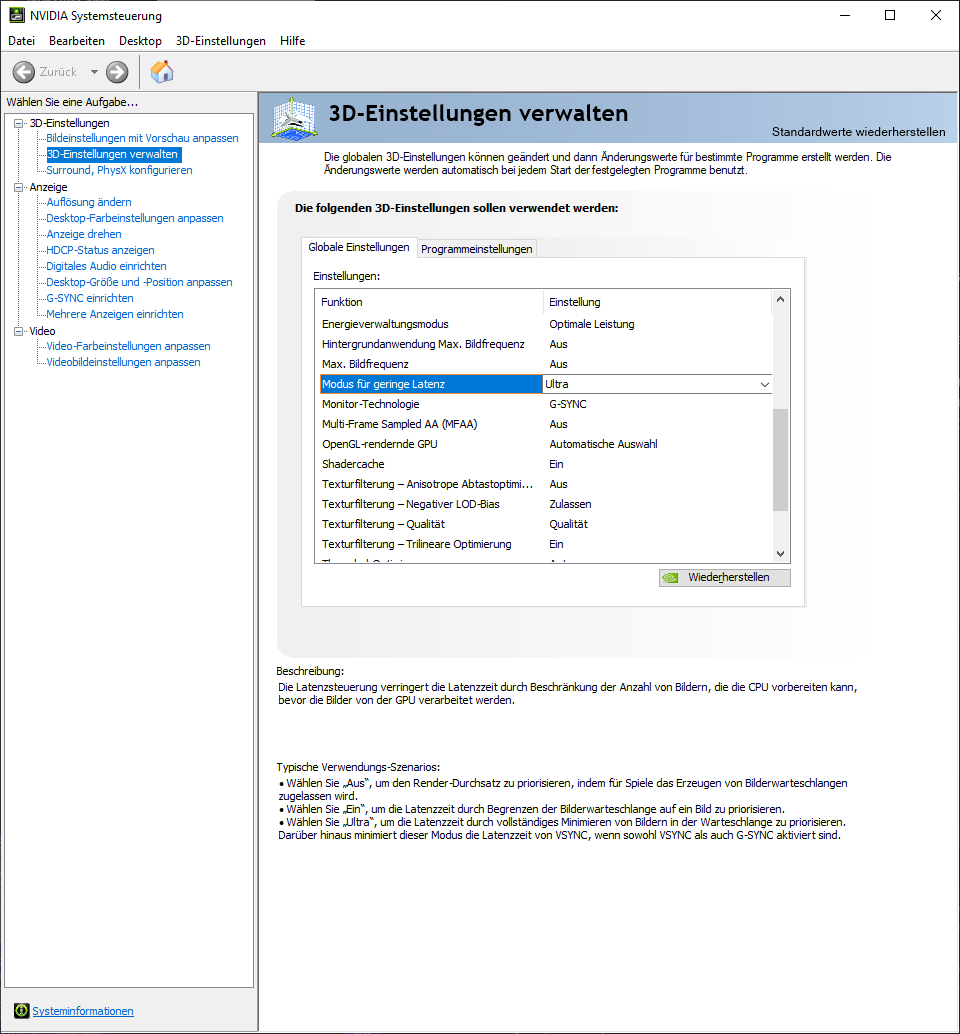Open the Systeminformationen link
This screenshot has height=1034, width=960.
coord(83,1011)
